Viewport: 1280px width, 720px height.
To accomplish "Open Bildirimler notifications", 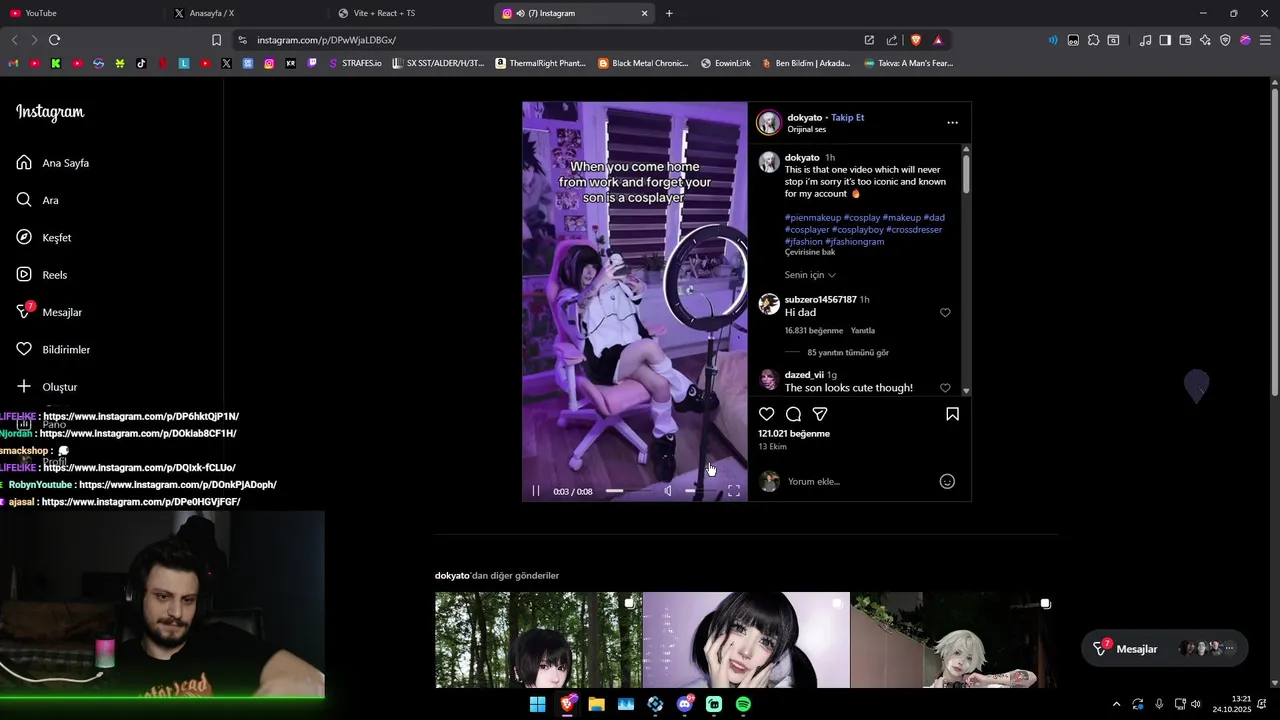I will [53, 349].
